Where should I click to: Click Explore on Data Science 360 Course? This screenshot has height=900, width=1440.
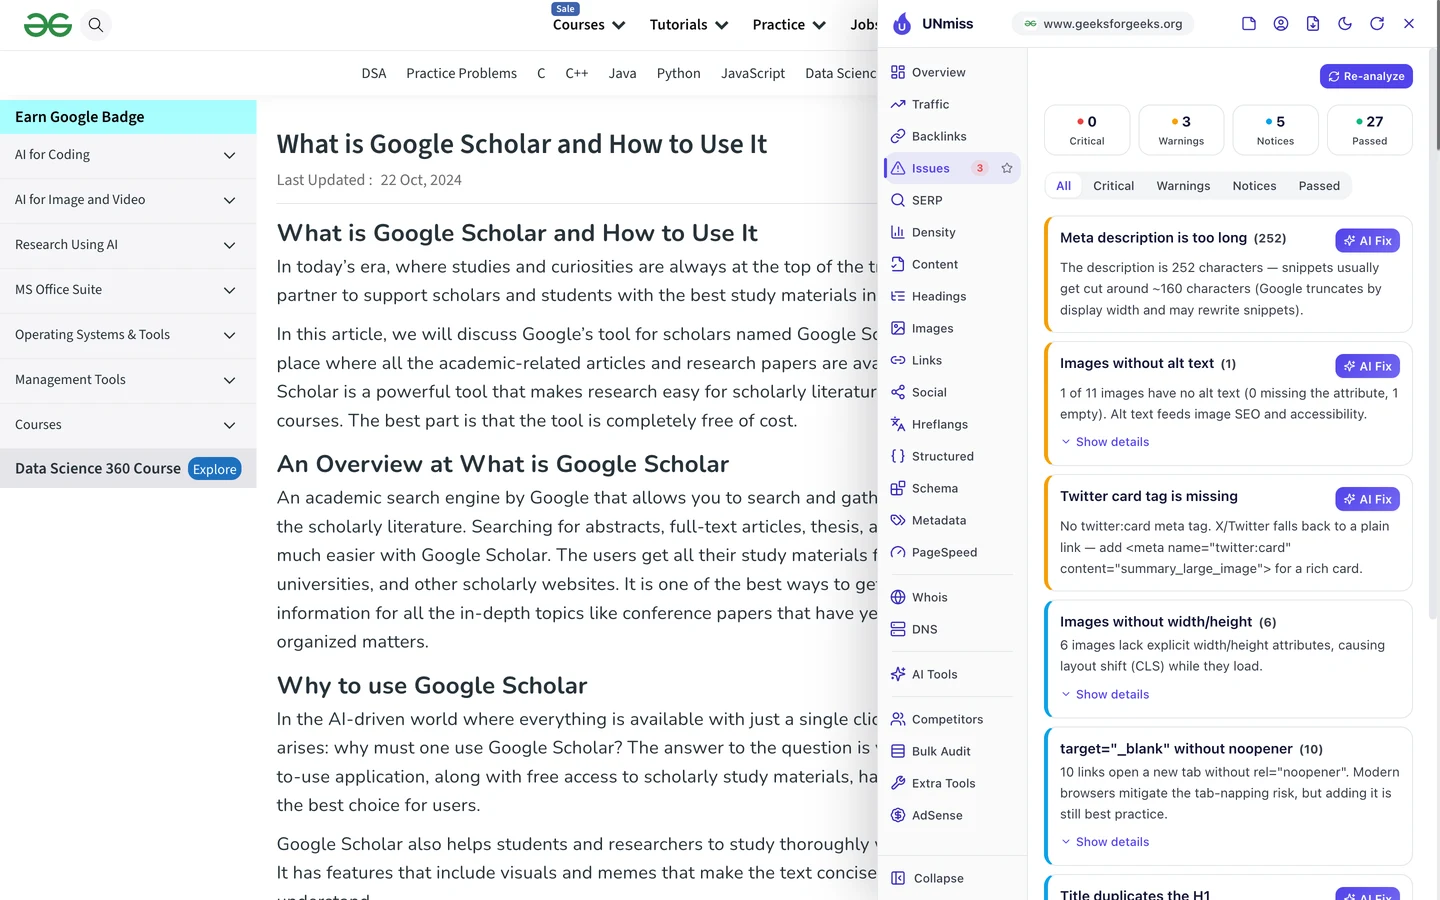coord(215,469)
